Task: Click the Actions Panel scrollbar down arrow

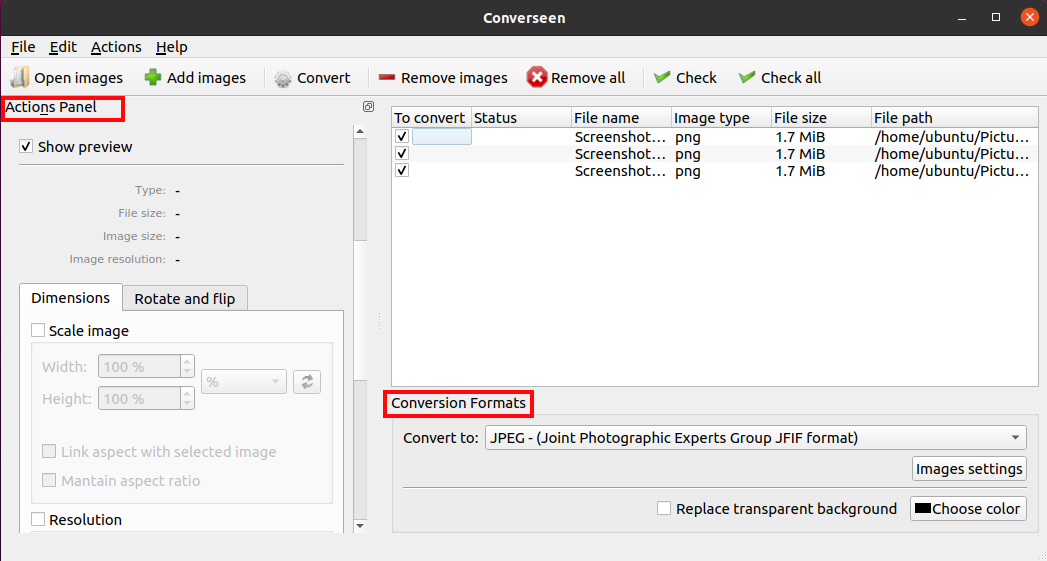Action: 361,526
